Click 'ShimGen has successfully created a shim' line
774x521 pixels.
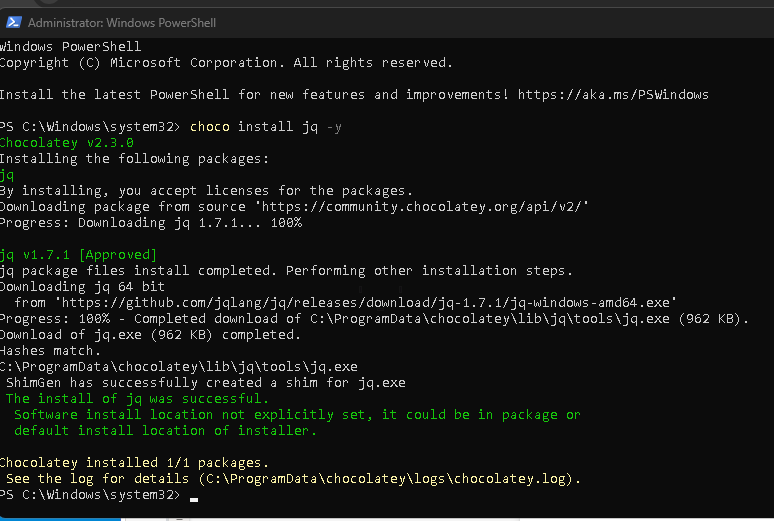206,382
